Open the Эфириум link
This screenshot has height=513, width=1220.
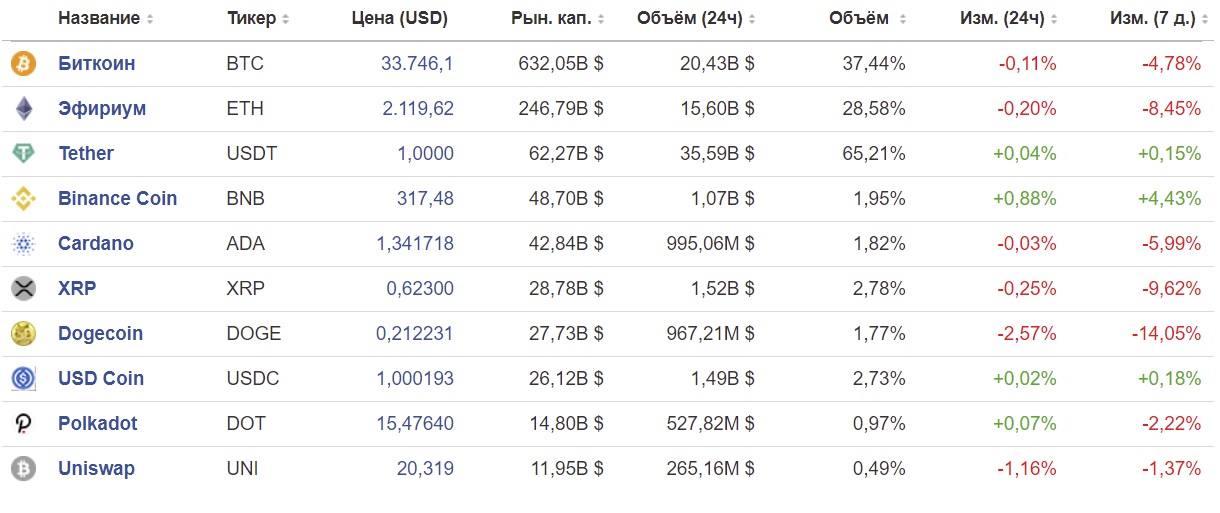pyautogui.click(x=102, y=109)
